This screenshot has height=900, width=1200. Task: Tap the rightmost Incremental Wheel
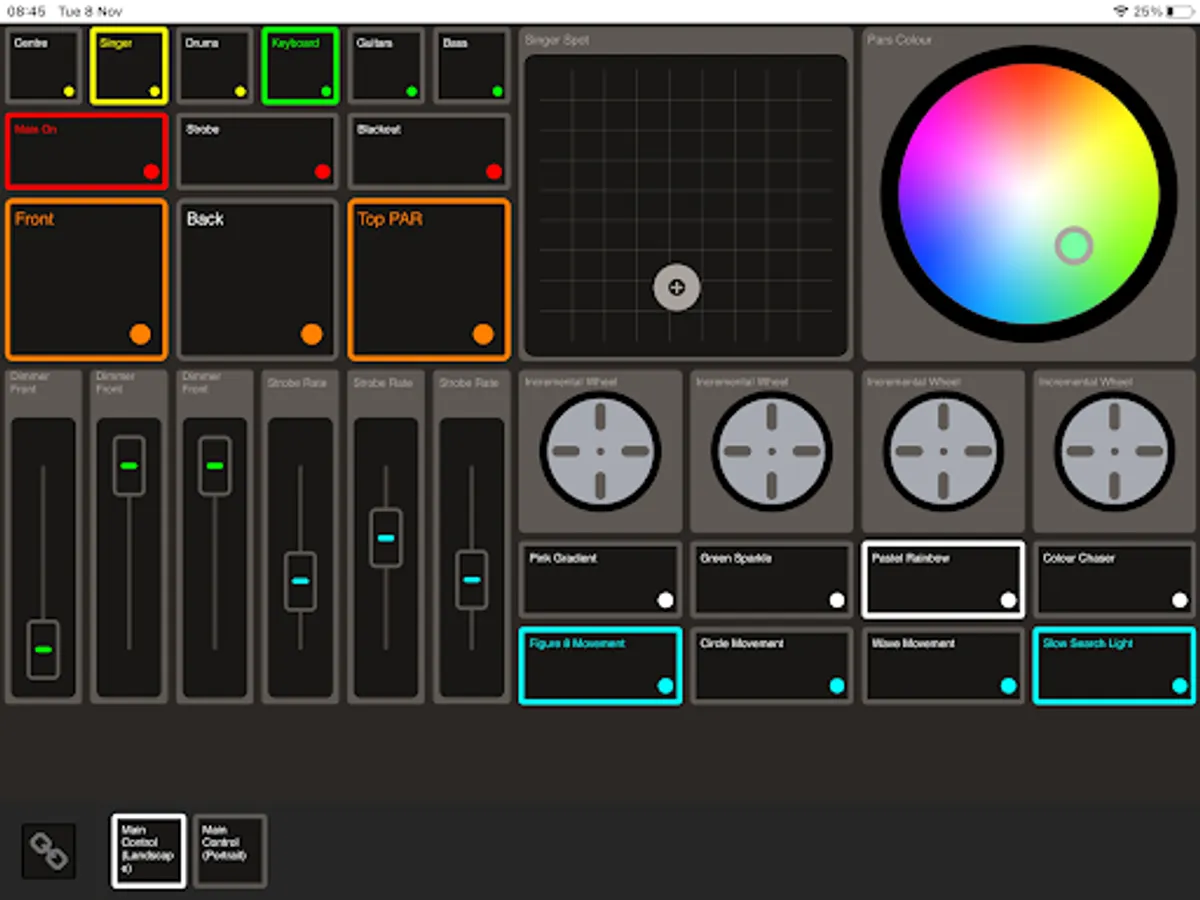1112,450
